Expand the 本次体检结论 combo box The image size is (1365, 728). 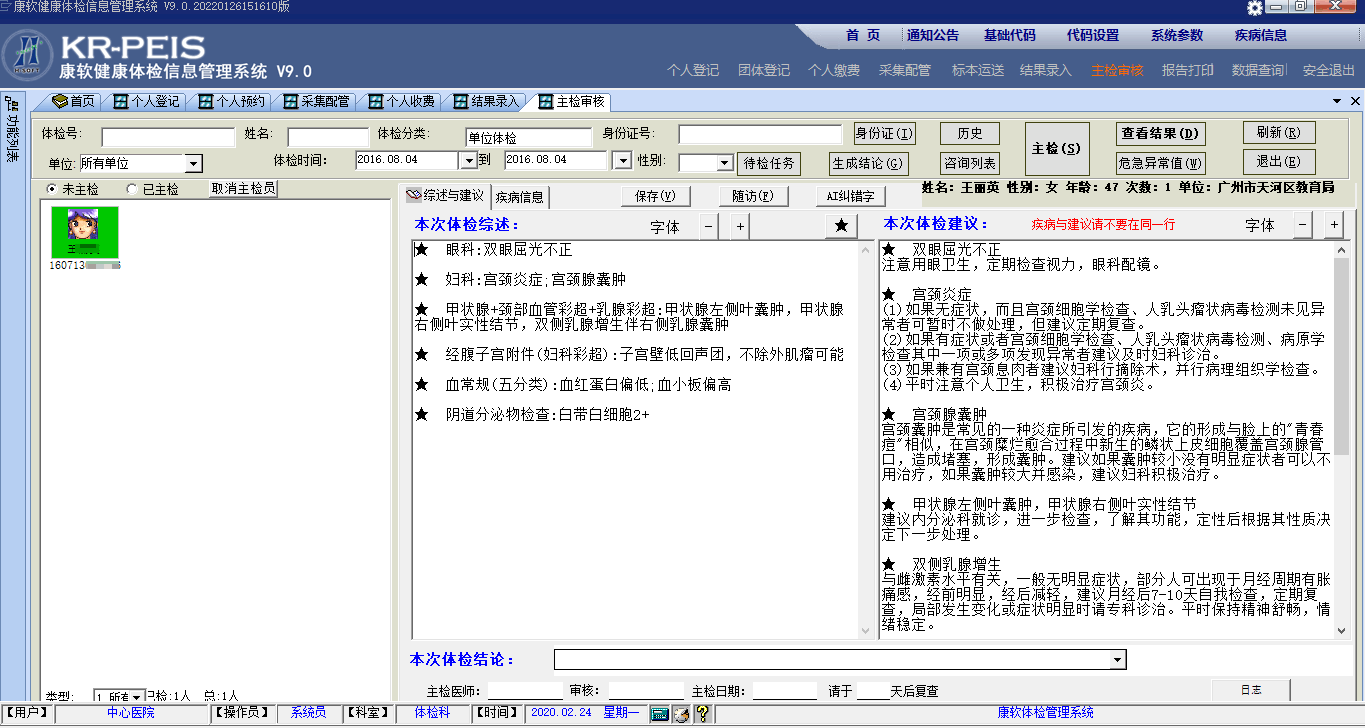pos(1117,660)
